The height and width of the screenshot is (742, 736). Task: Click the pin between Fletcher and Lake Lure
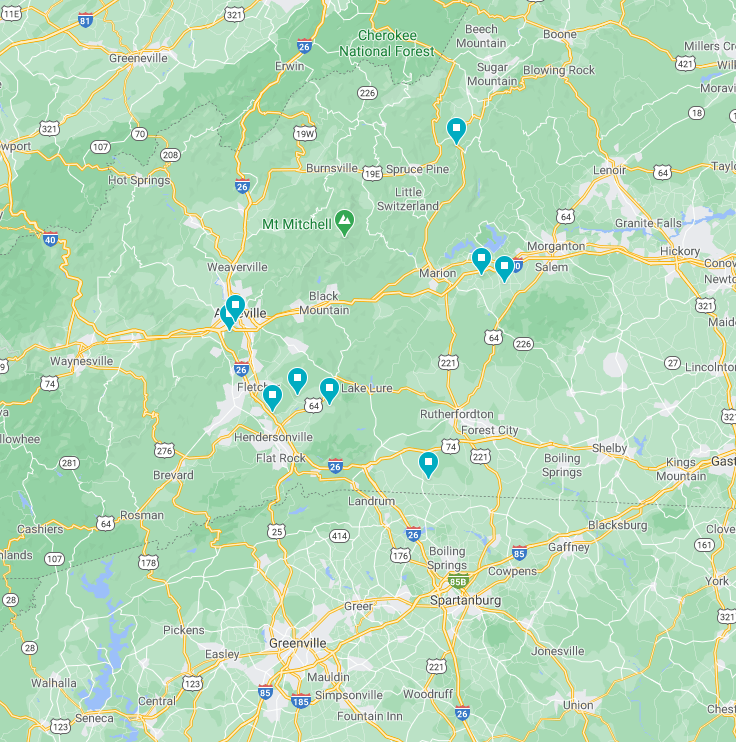point(297,381)
